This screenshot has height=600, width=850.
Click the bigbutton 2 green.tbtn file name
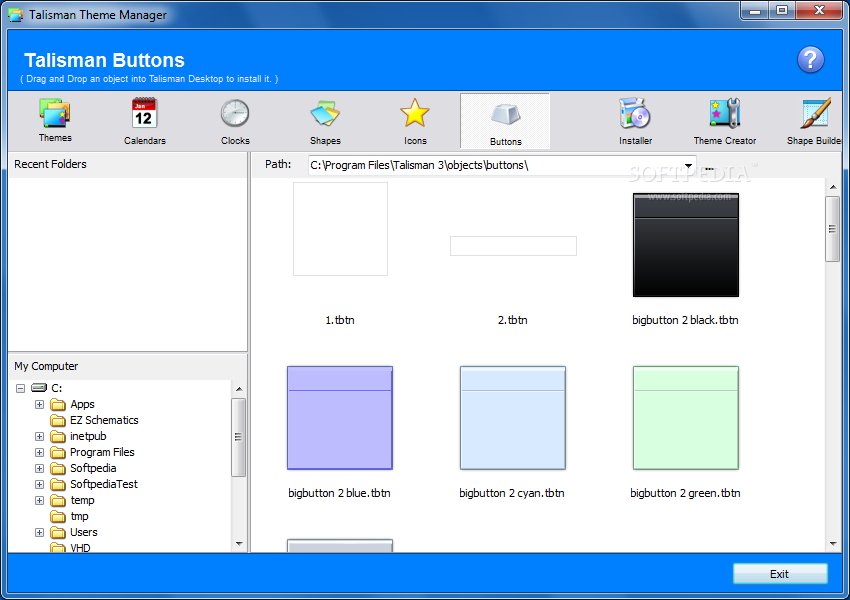point(685,493)
